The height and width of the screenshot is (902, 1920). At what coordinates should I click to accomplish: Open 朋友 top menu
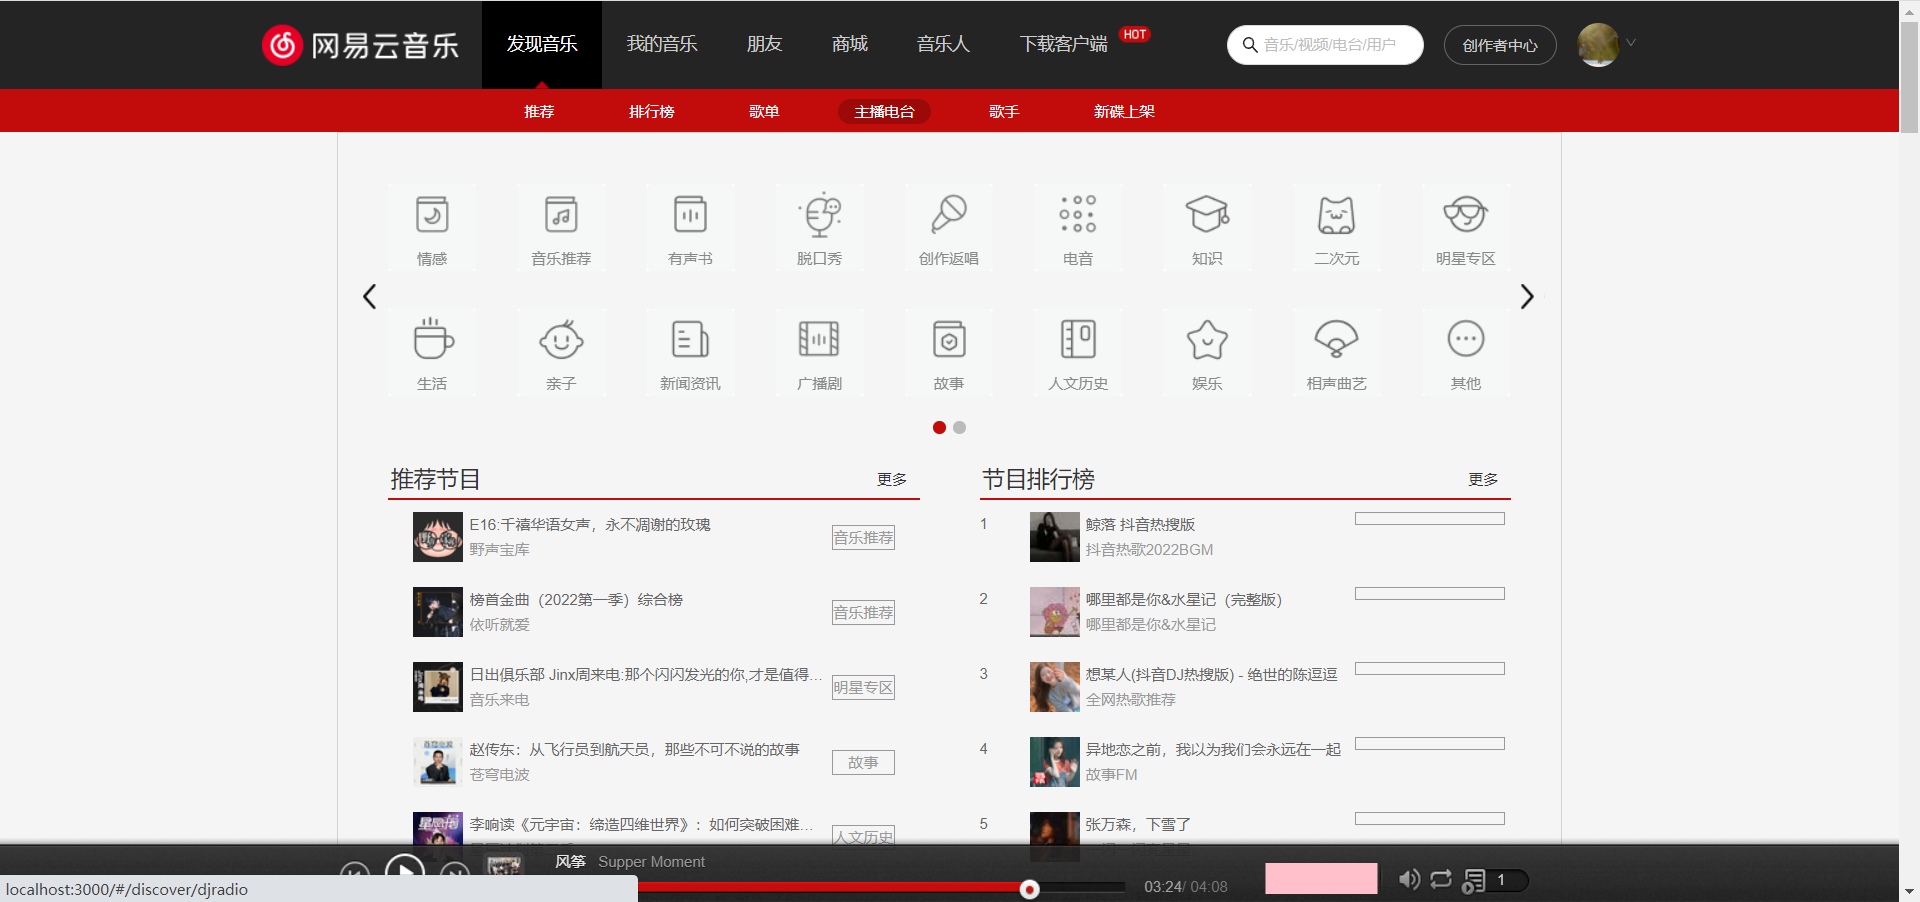click(x=764, y=44)
